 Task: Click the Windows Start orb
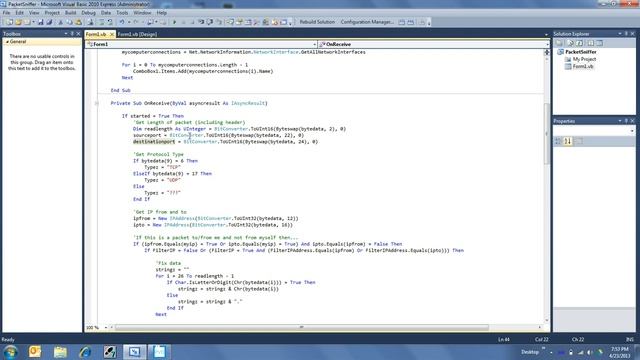click(10, 351)
